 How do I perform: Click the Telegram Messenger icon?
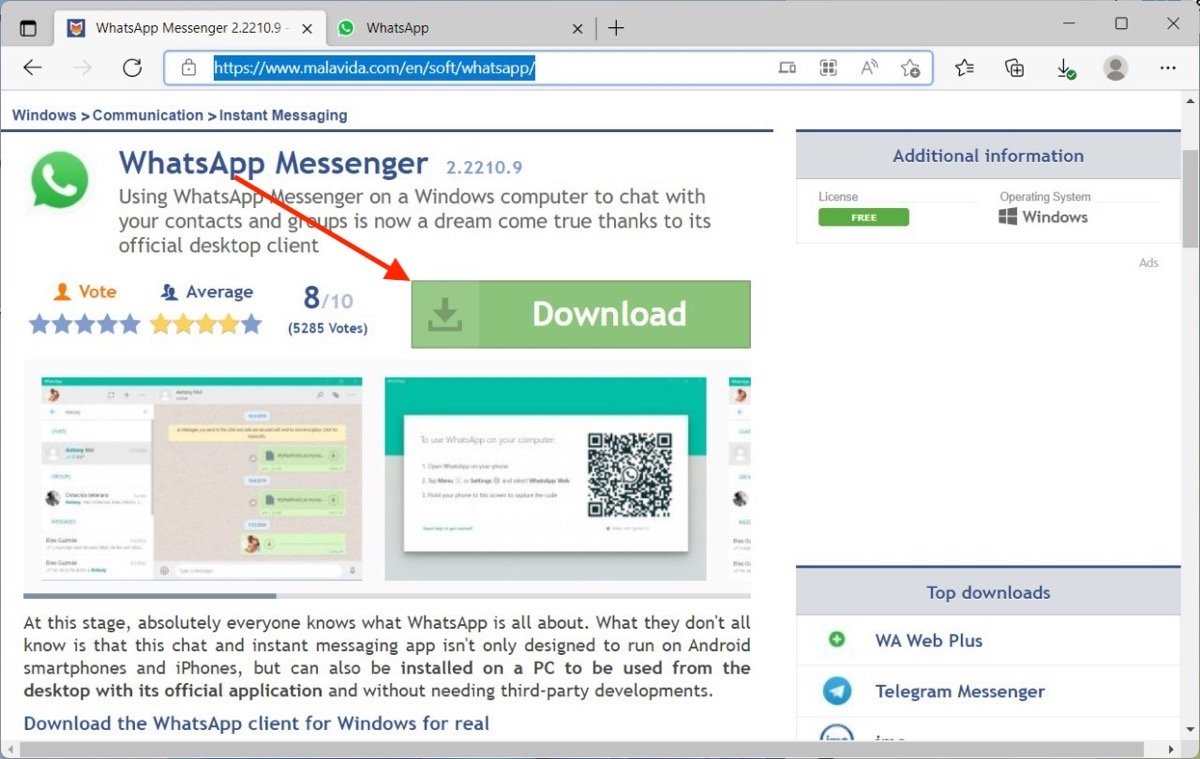tap(837, 691)
